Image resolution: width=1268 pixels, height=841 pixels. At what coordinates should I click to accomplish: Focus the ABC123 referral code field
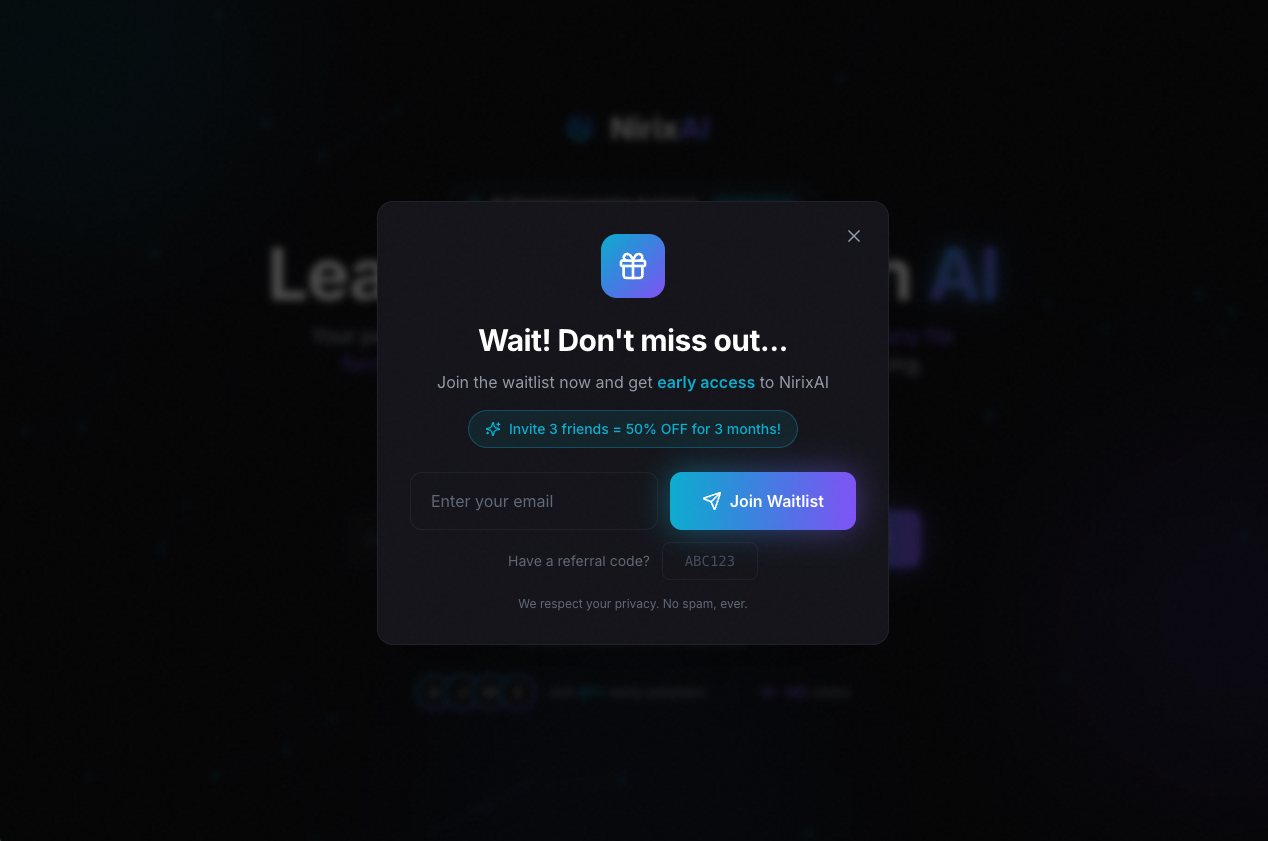(x=710, y=561)
